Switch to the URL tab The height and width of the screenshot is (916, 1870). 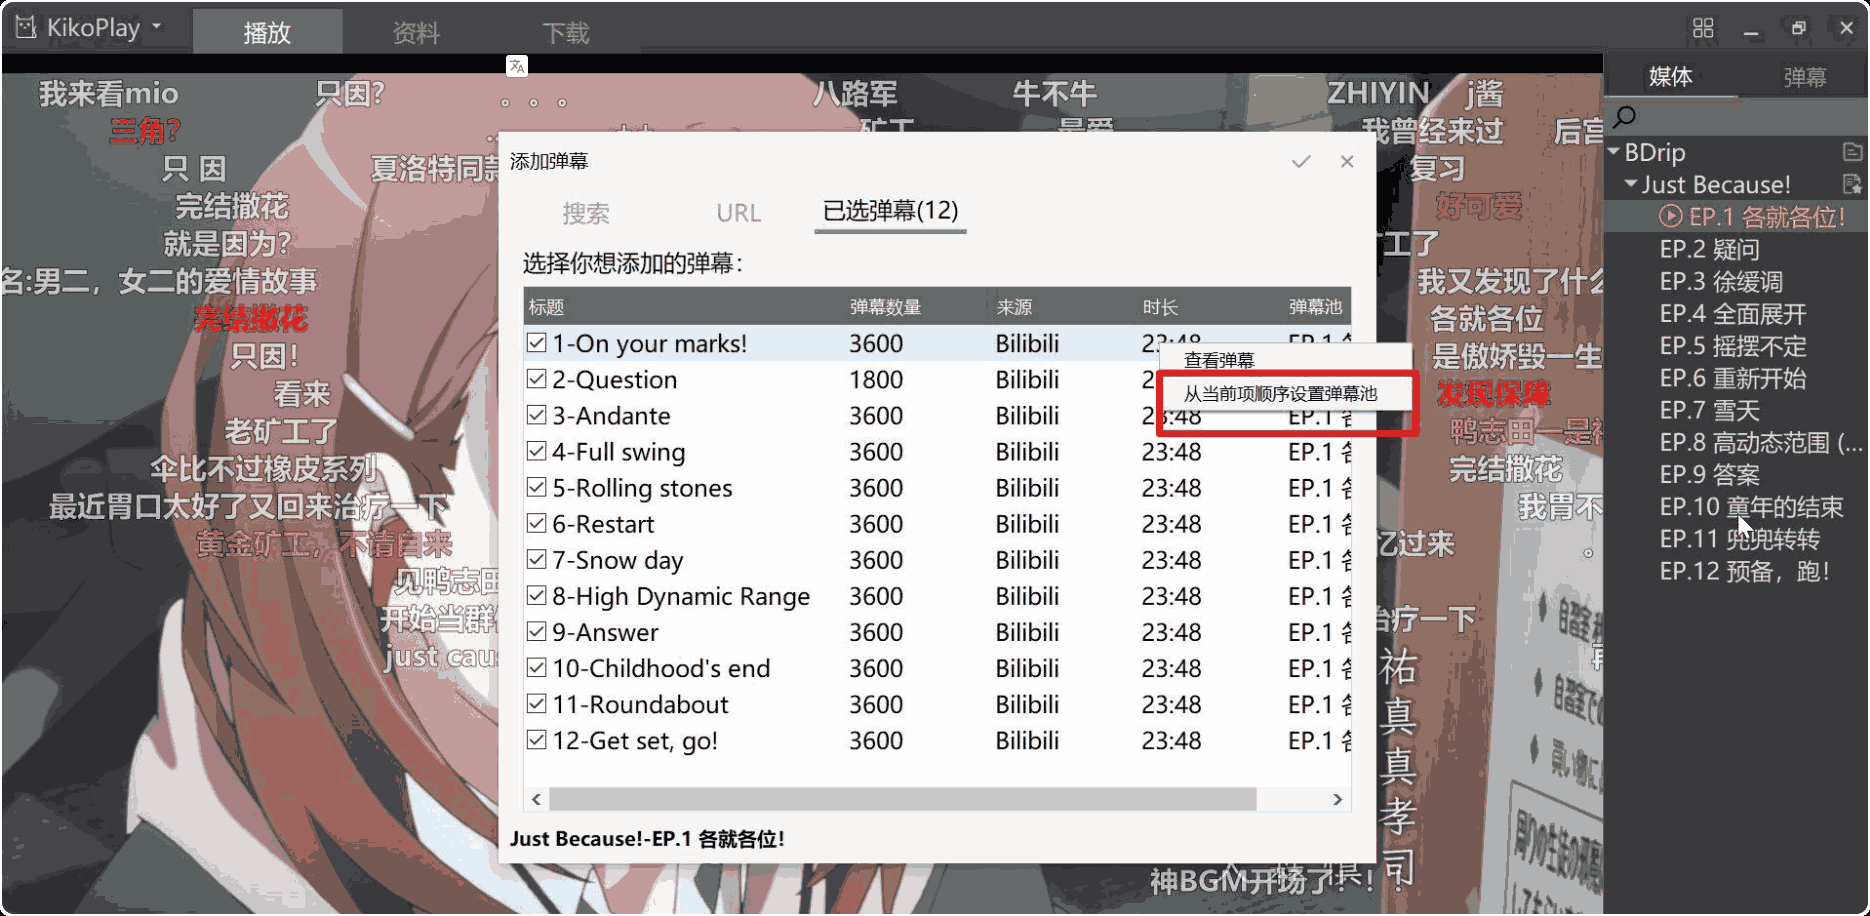pos(738,213)
